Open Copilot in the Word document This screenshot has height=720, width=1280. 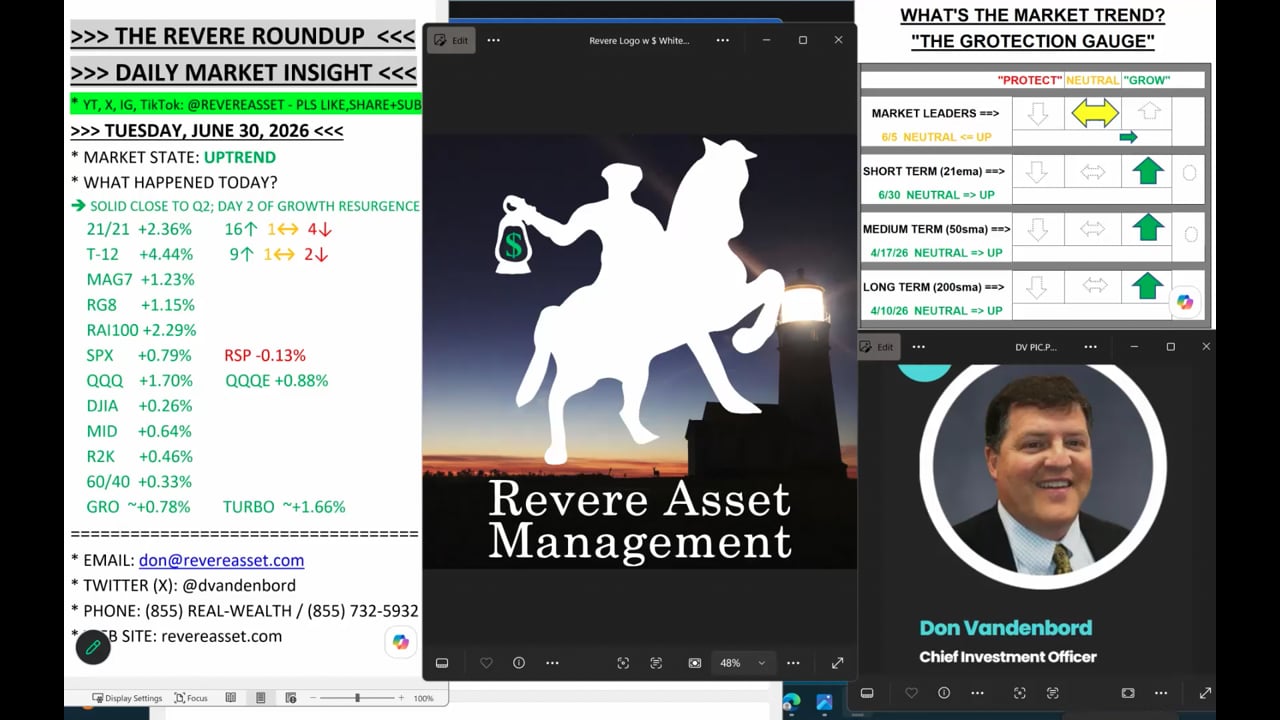pyautogui.click(x=401, y=642)
